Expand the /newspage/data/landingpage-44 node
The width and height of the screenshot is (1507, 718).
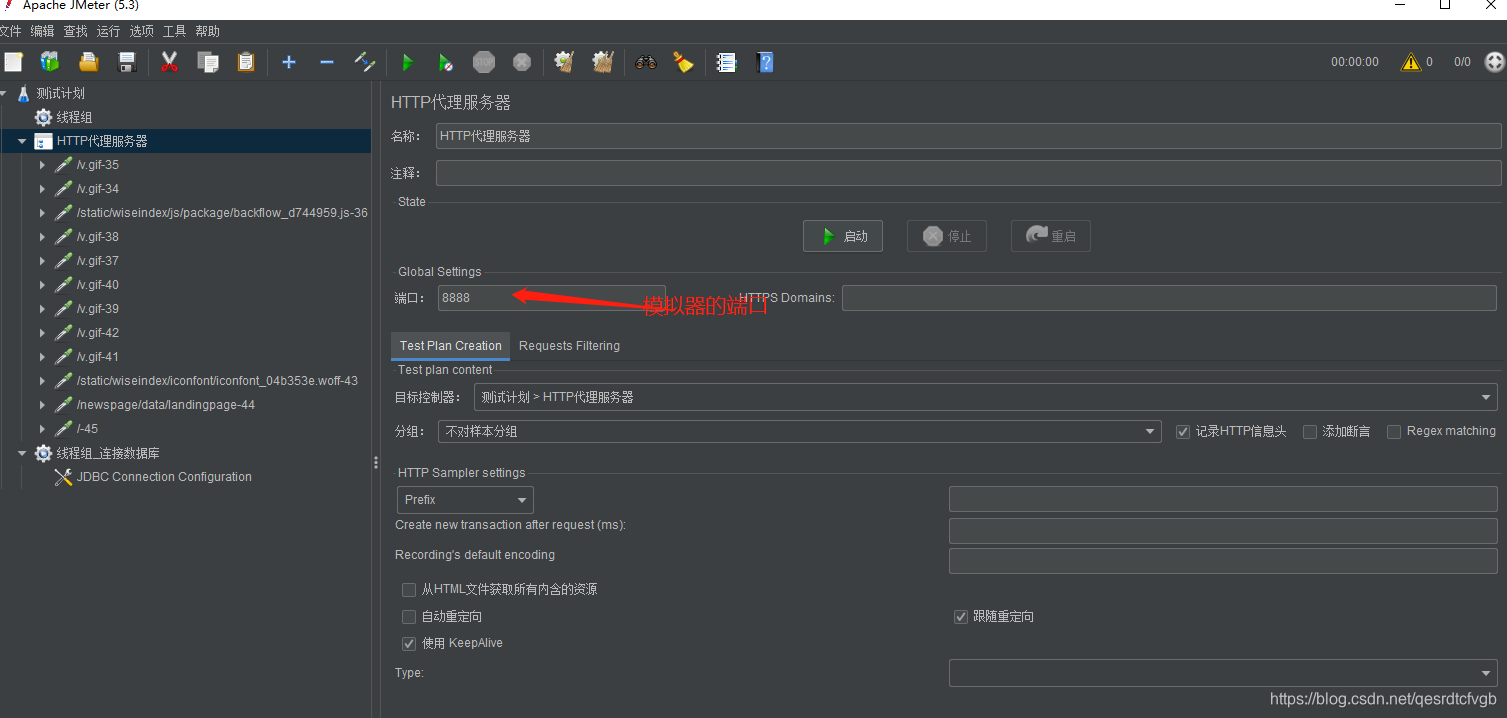pyautogui.click(x=42, y=405)
